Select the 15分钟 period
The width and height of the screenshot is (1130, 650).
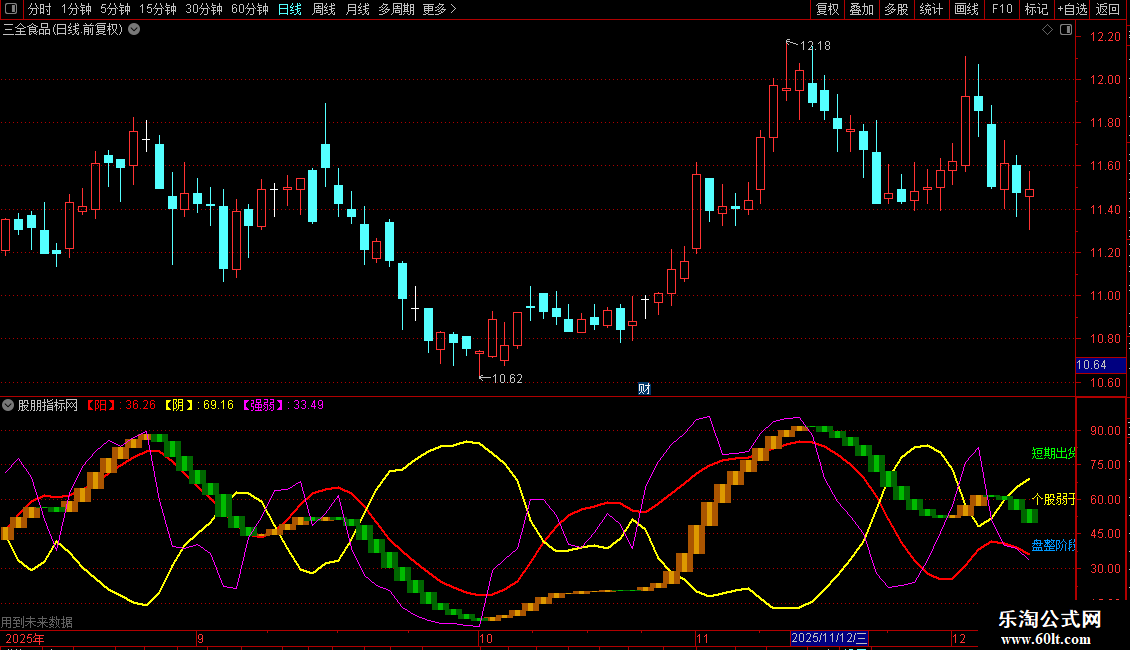coord(158,9)
